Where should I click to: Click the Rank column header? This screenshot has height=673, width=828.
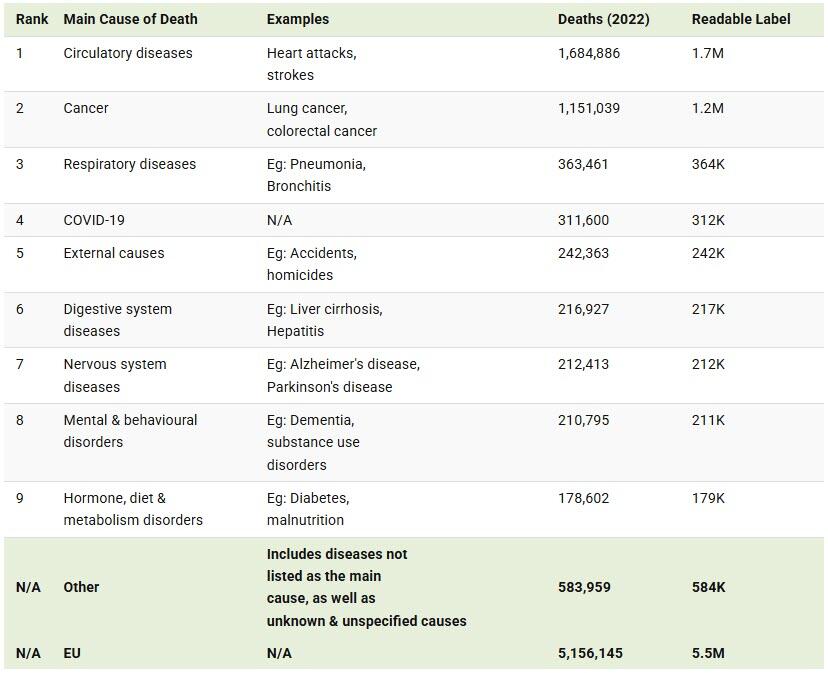(x=32, y=19)
